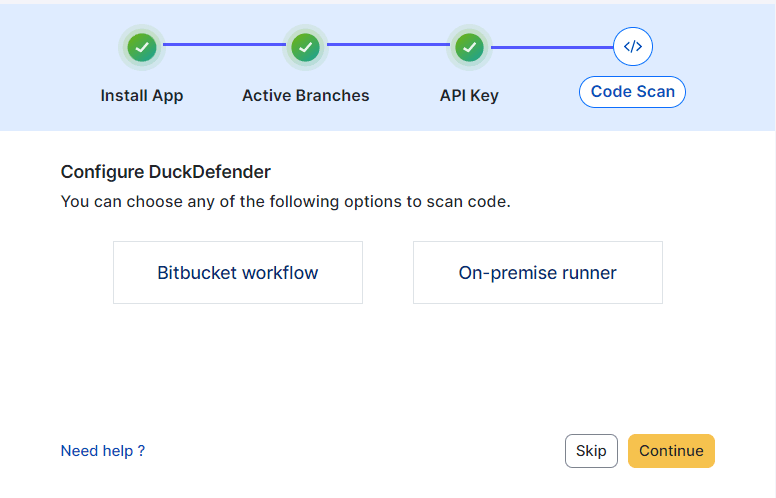
Task: Skip the code scan configuration
Action: click(591, 451)
